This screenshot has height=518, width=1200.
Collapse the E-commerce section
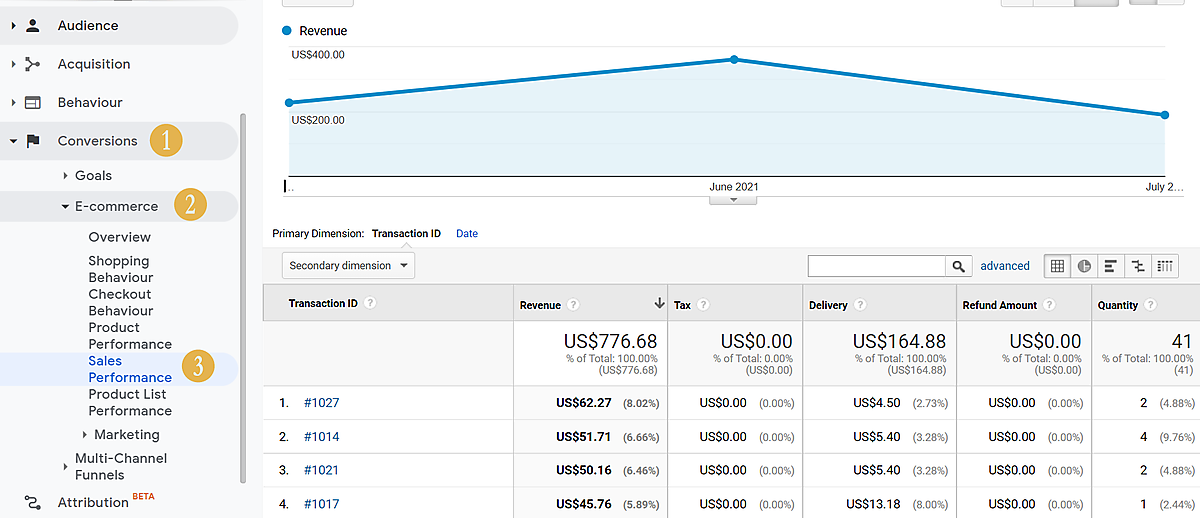pos(66,207)
